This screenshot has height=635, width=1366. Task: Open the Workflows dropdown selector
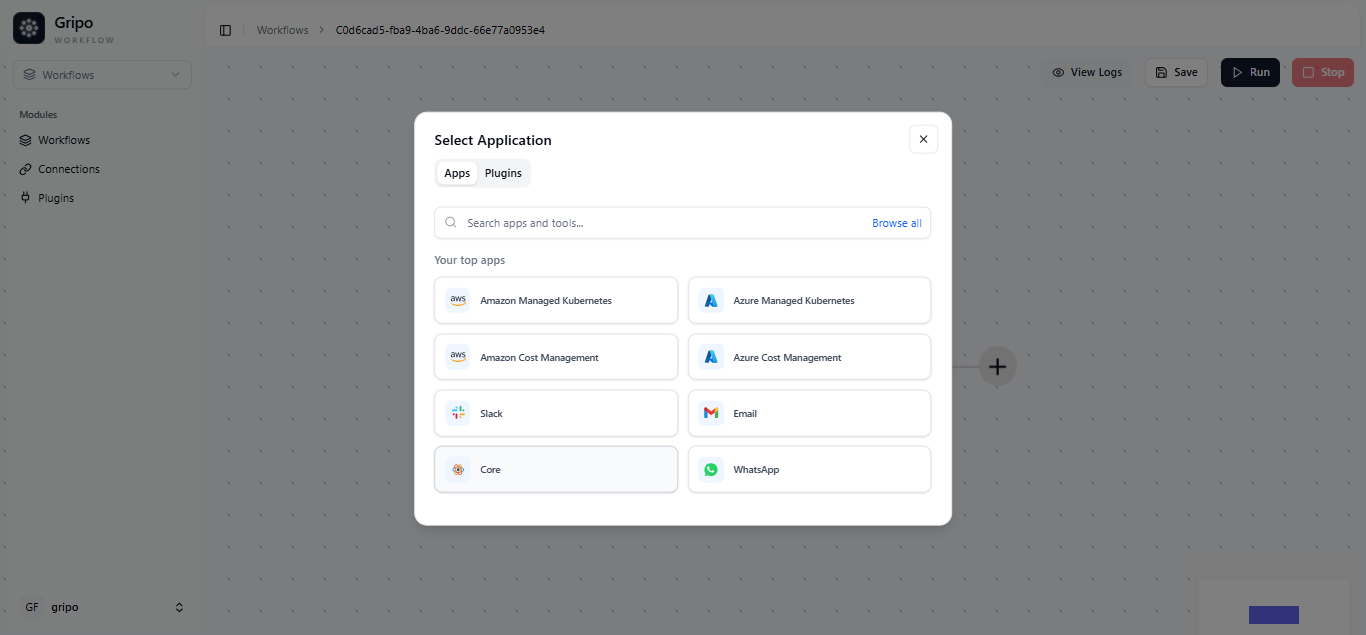pyautogui.click(x=102, y=75)
